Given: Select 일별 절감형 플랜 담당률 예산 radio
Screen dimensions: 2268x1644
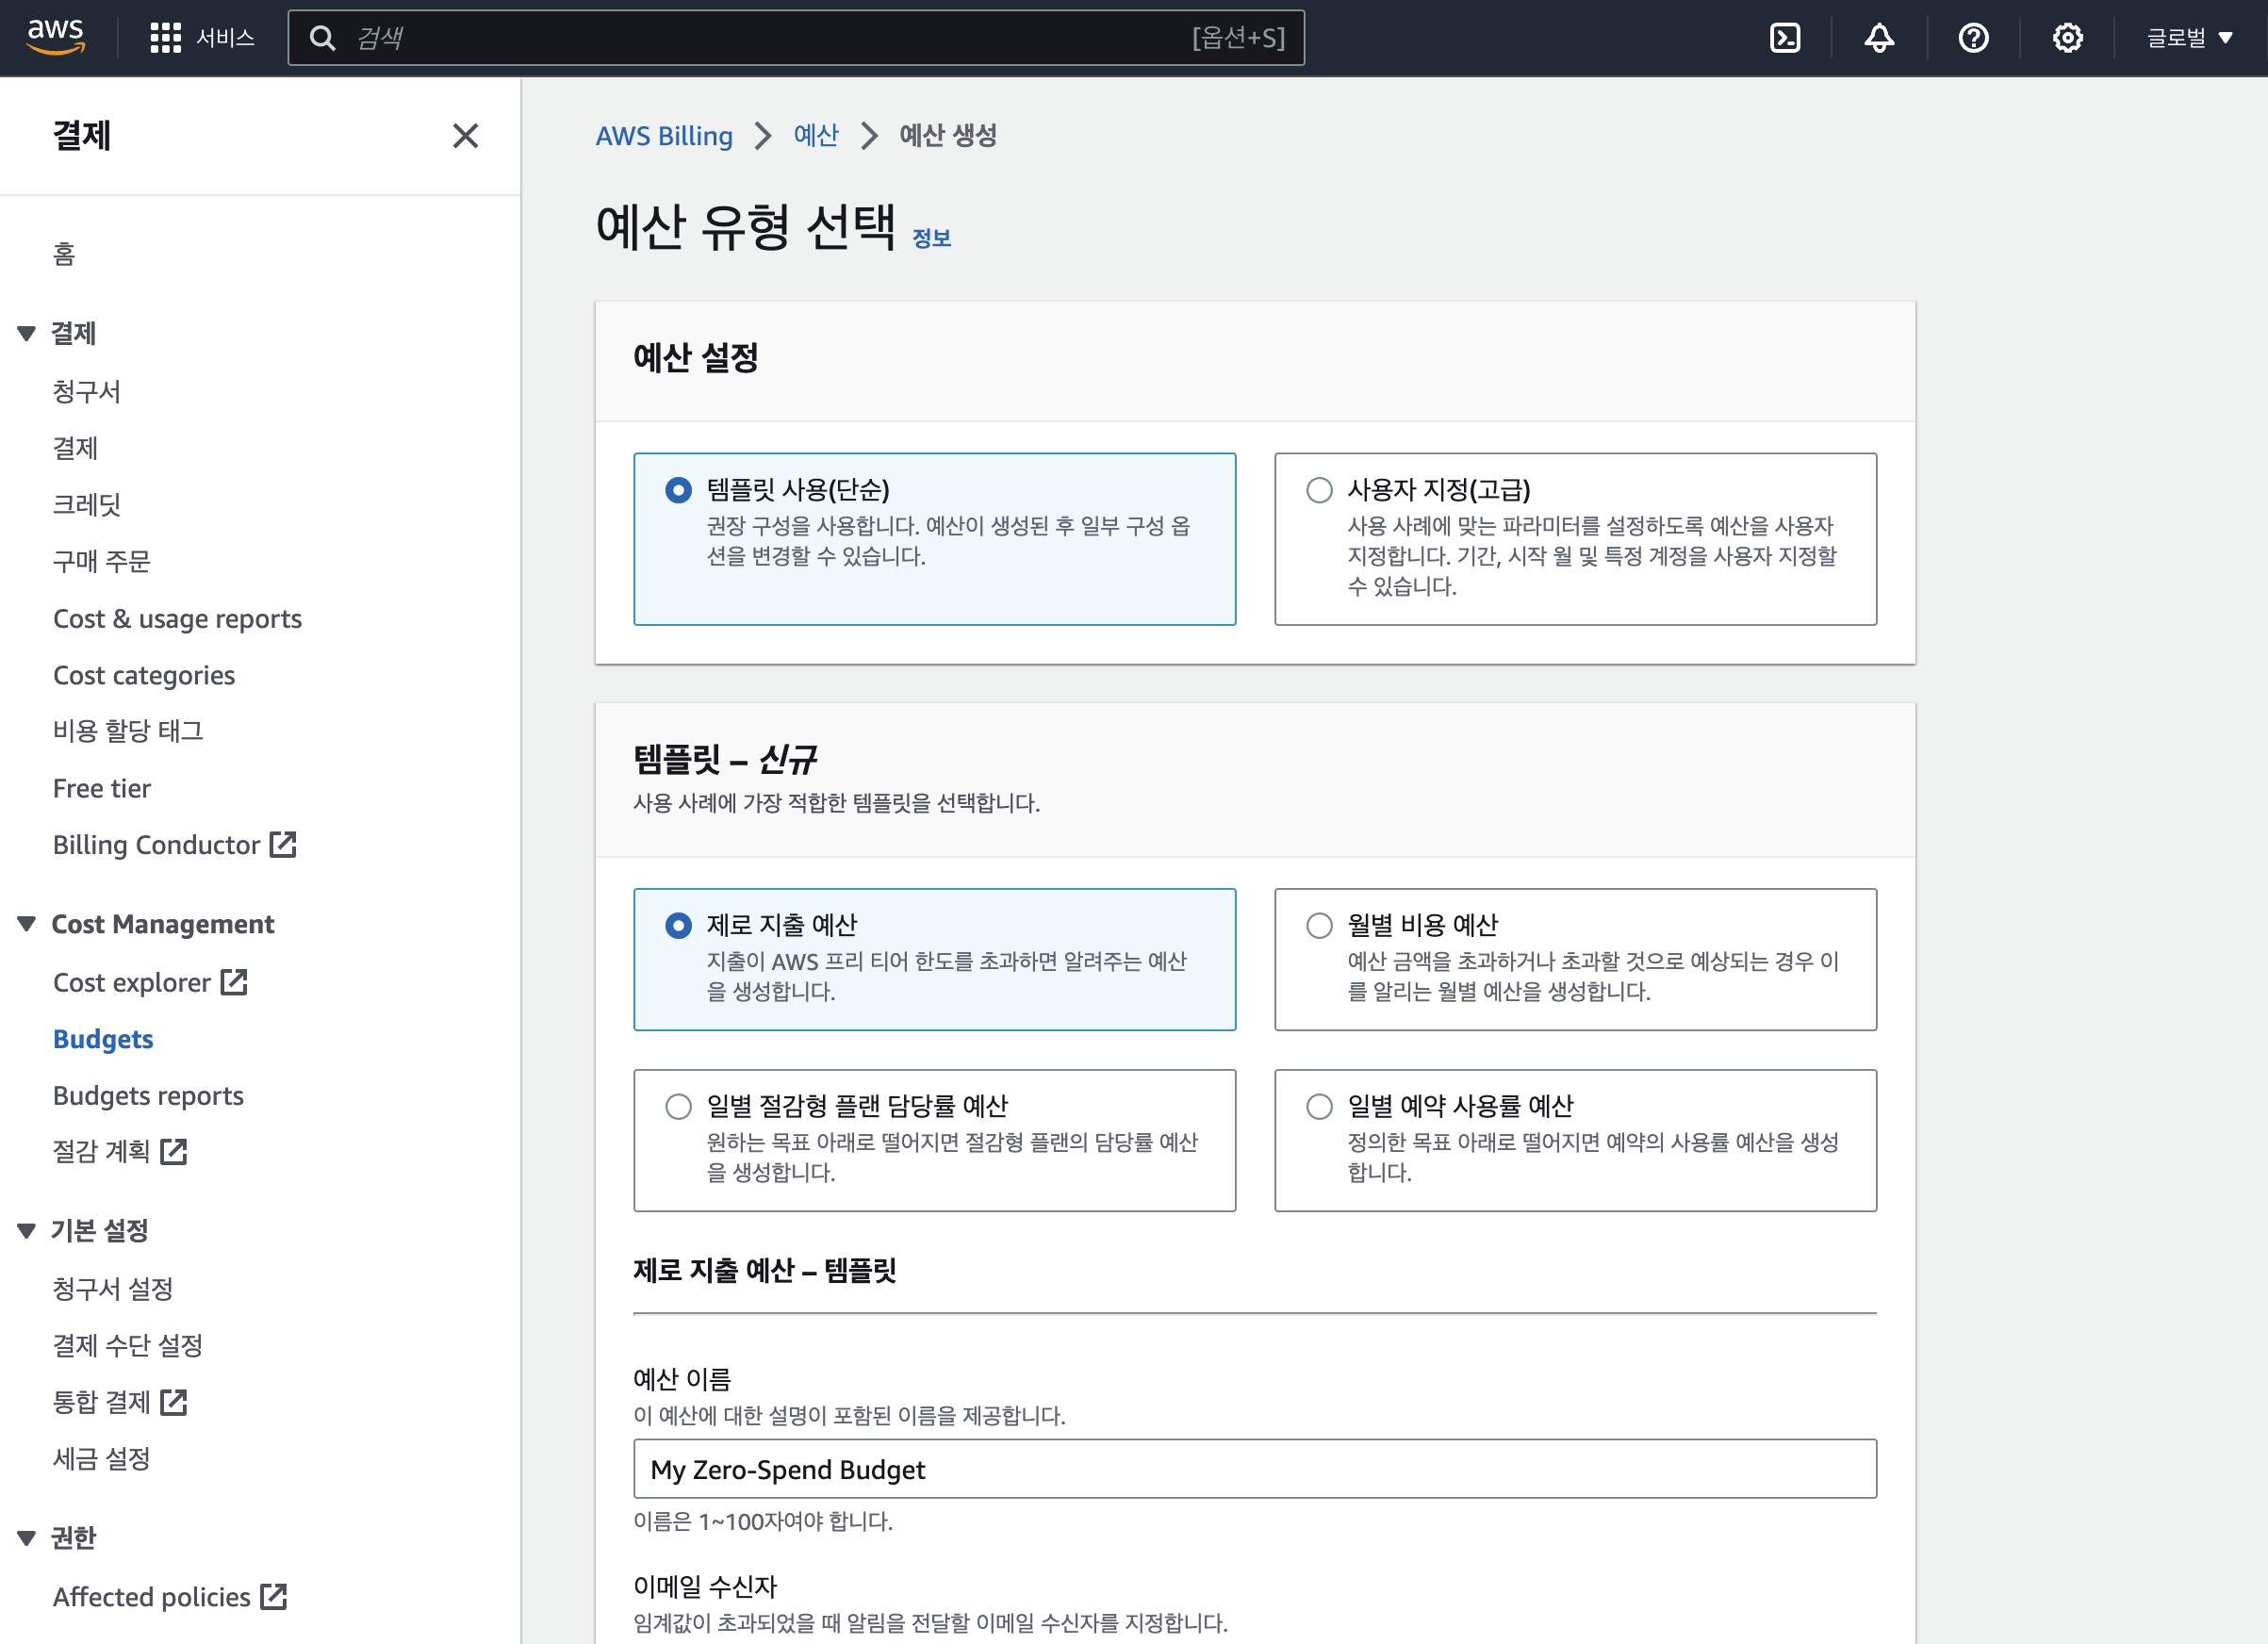Looking at the screenshot, I should (678, 1106).
